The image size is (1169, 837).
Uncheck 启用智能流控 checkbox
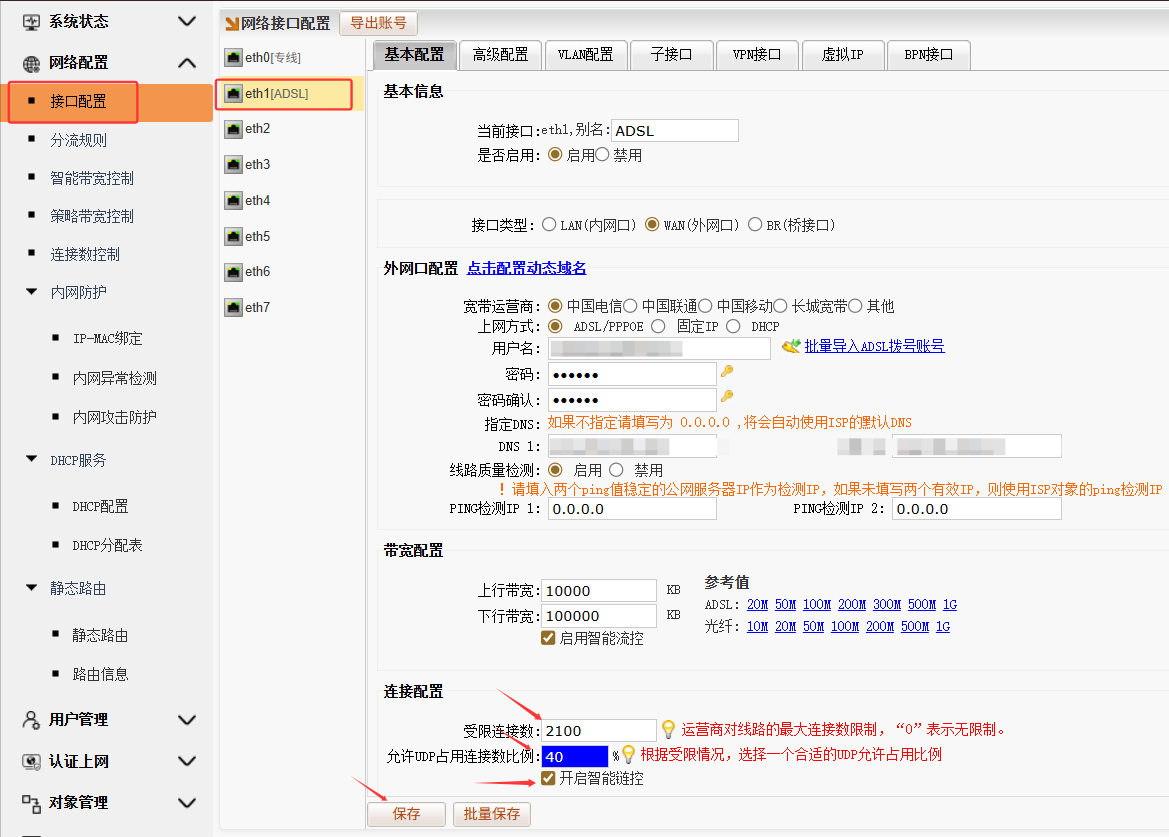548,638
